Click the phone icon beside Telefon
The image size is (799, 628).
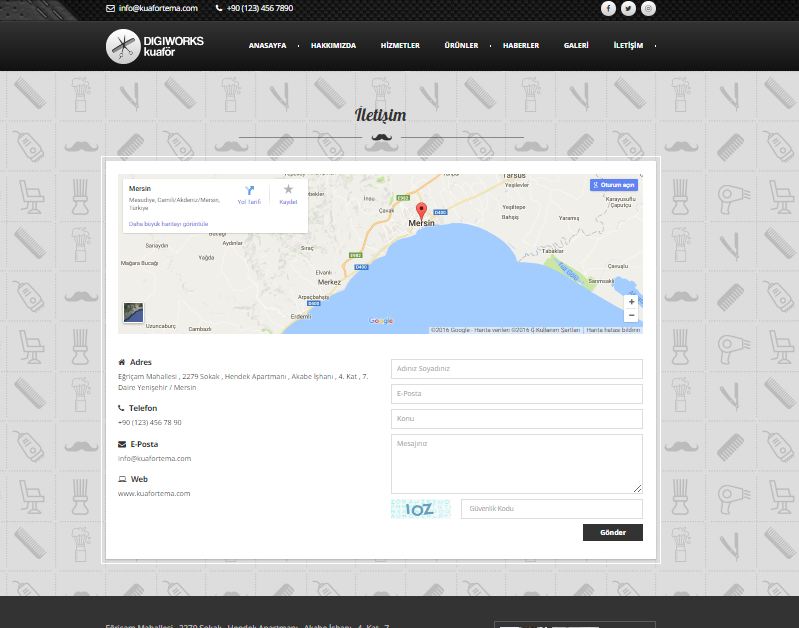point(121,408)
